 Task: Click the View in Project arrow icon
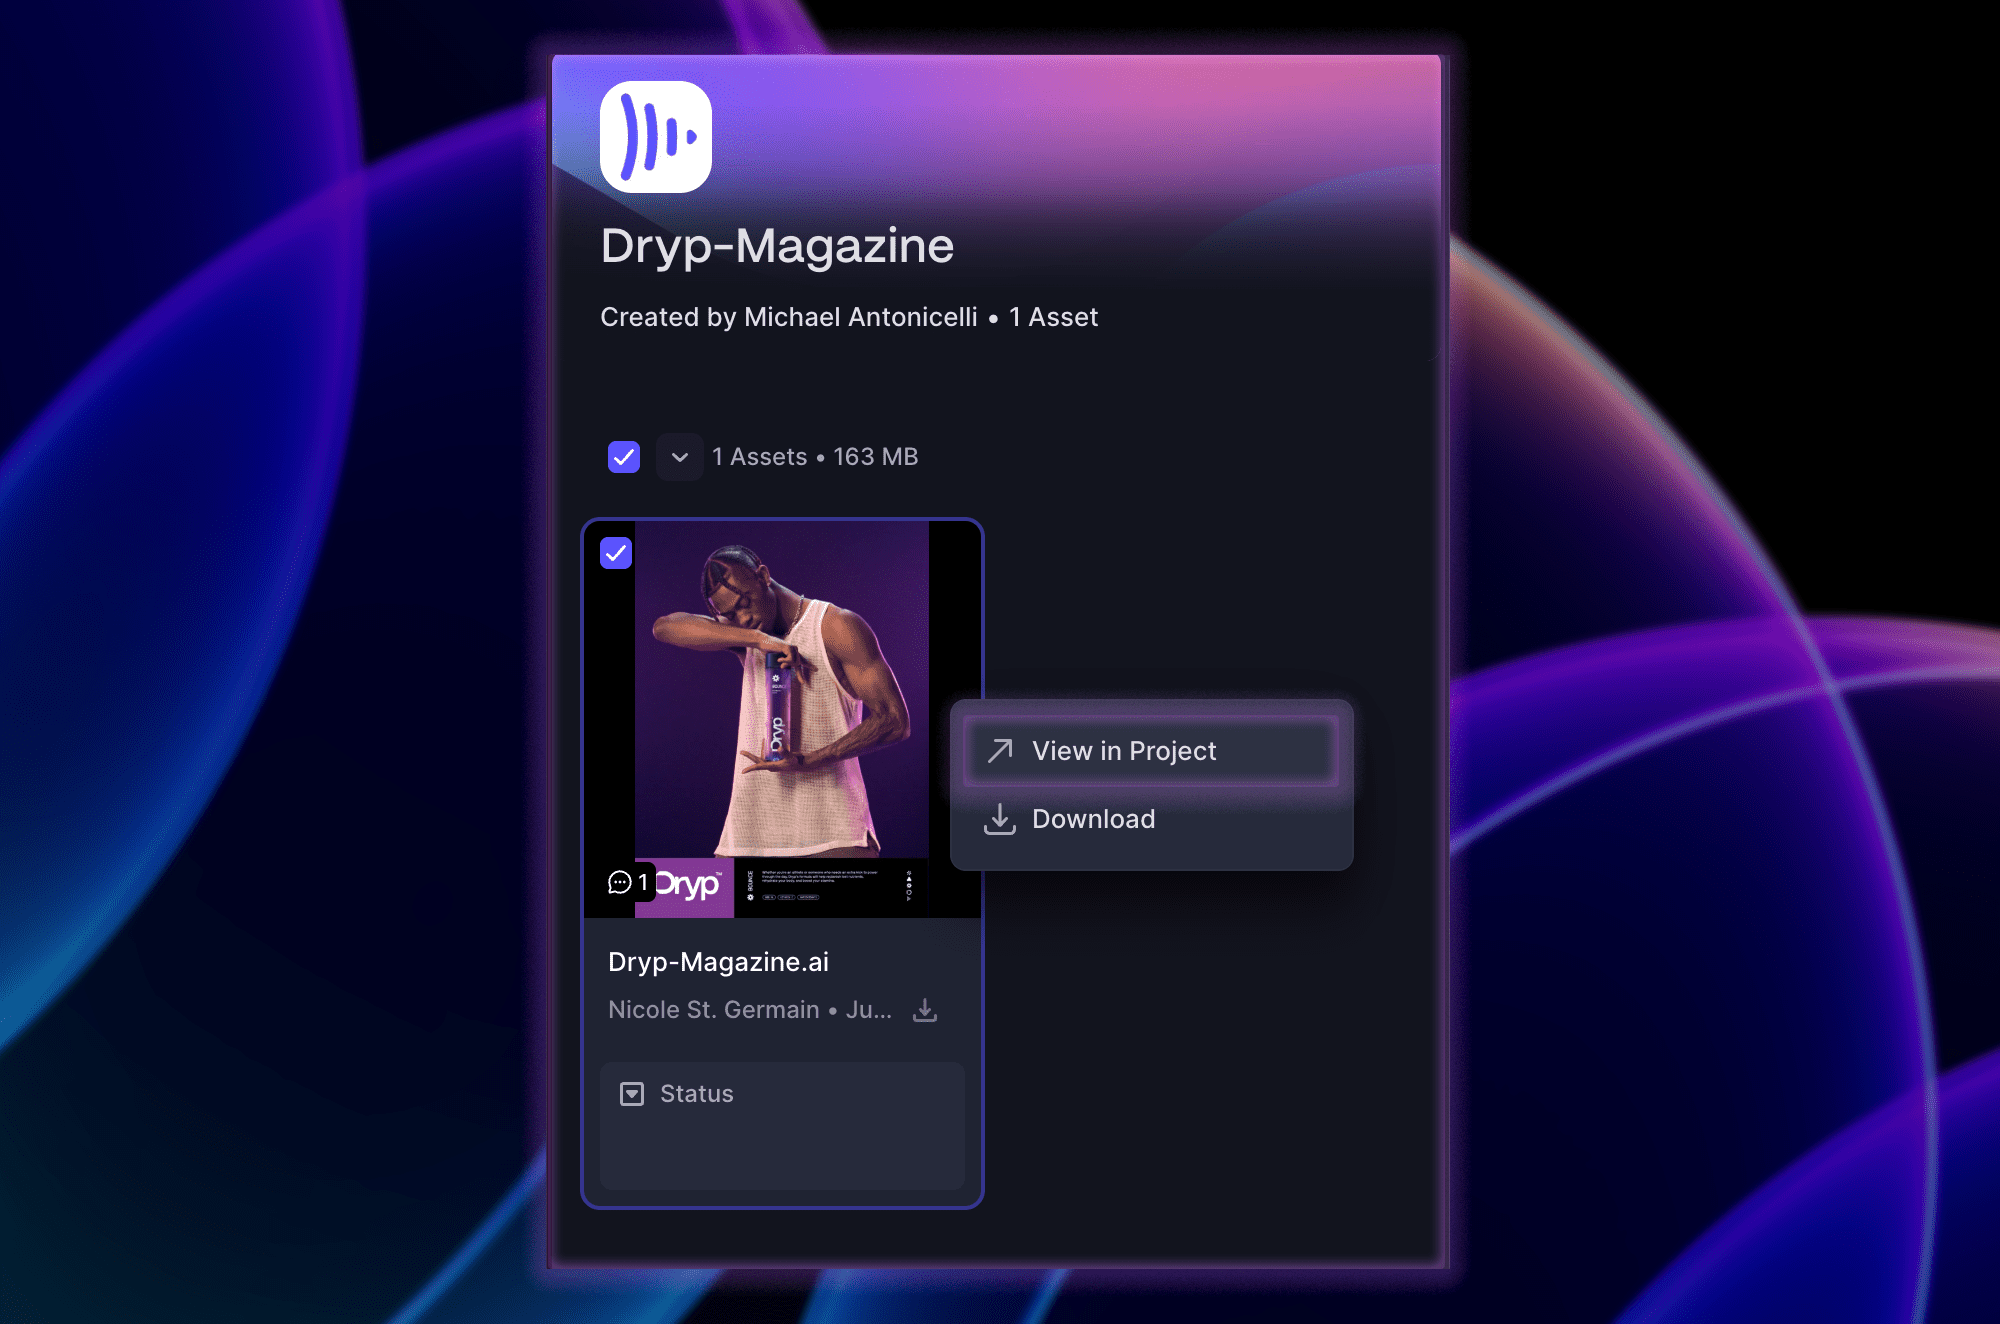coord(1000,751)
